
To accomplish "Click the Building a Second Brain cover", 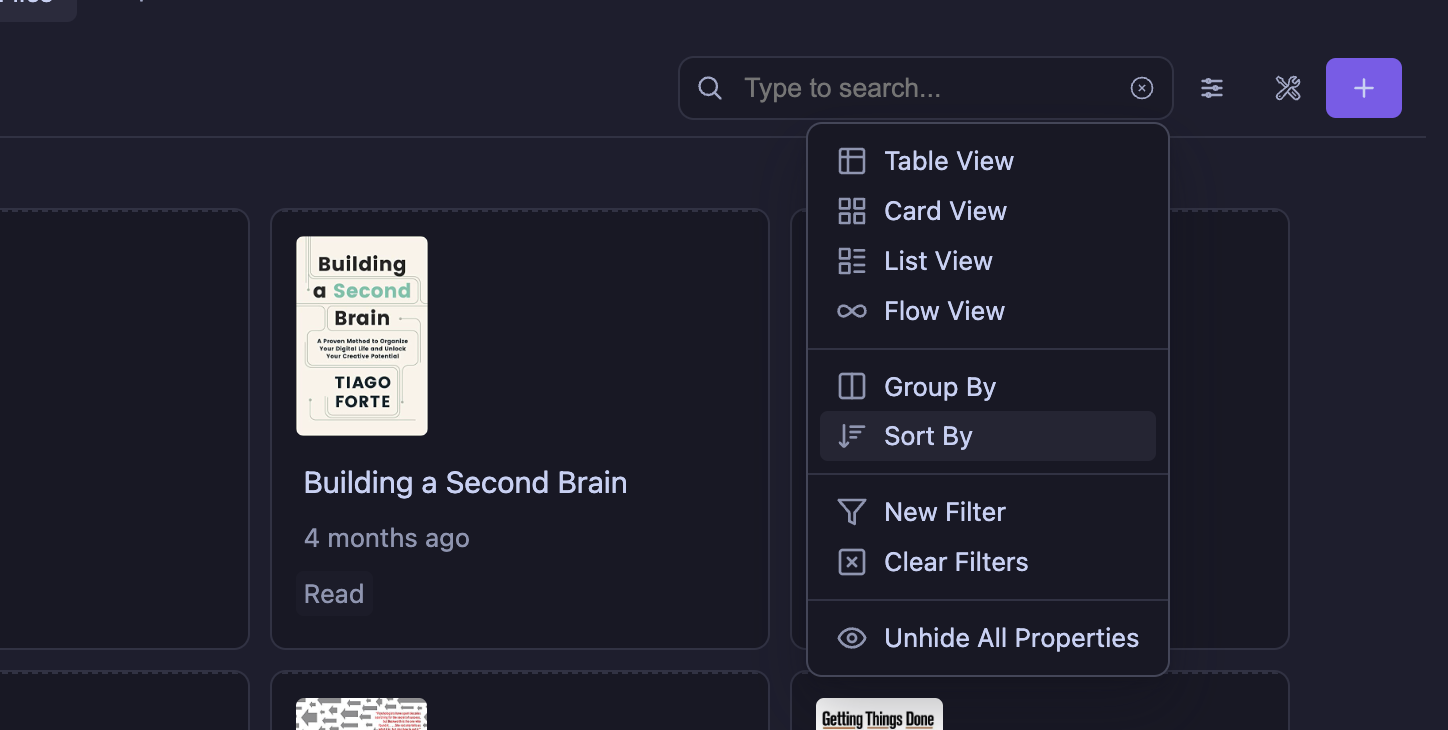I will coord(362,336).
